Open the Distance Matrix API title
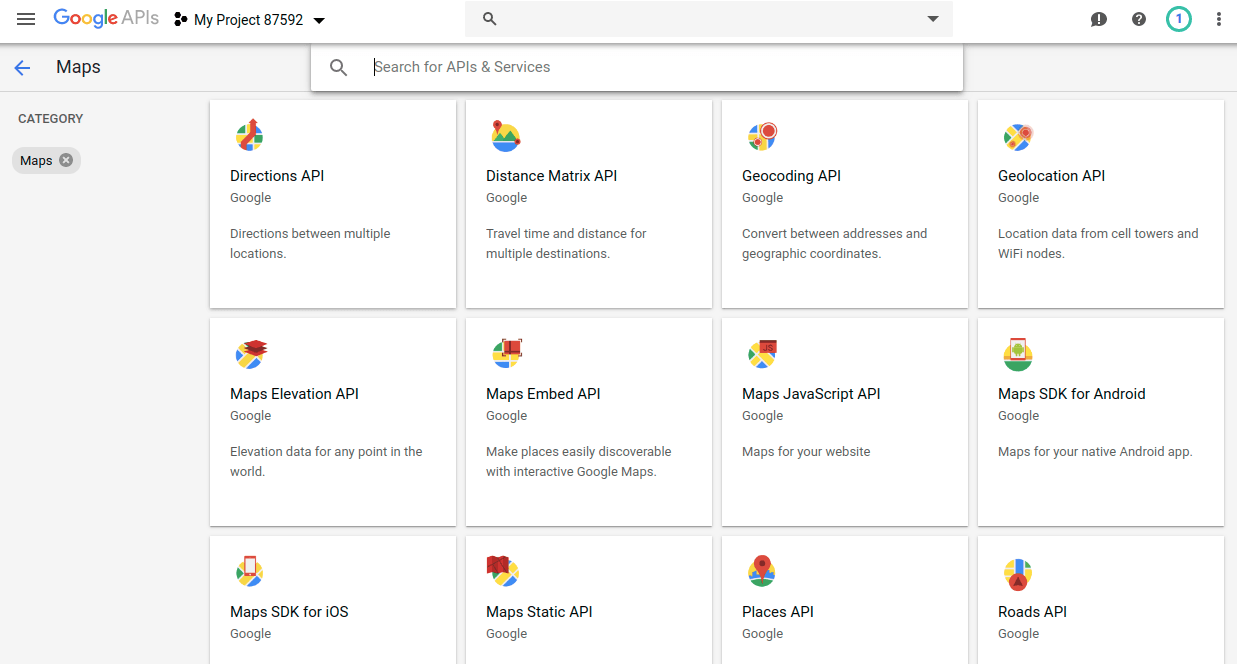Screen dimensions: 1237x664 tap(551, 176)
